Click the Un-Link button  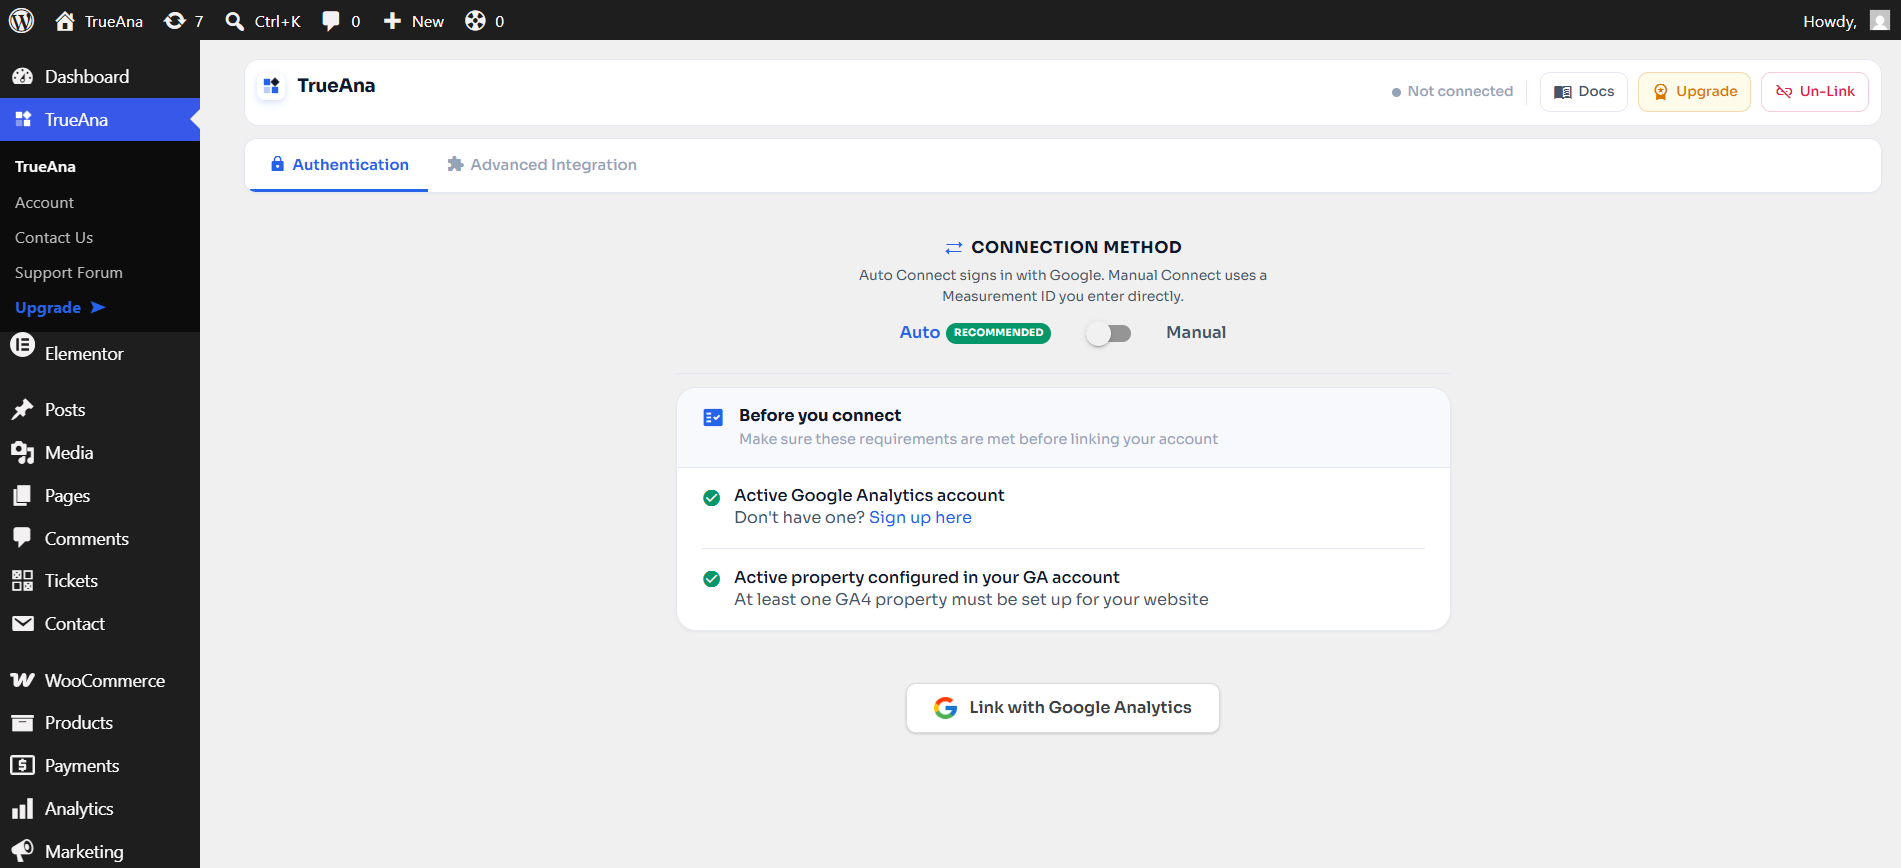click(x=1815, y=92)
